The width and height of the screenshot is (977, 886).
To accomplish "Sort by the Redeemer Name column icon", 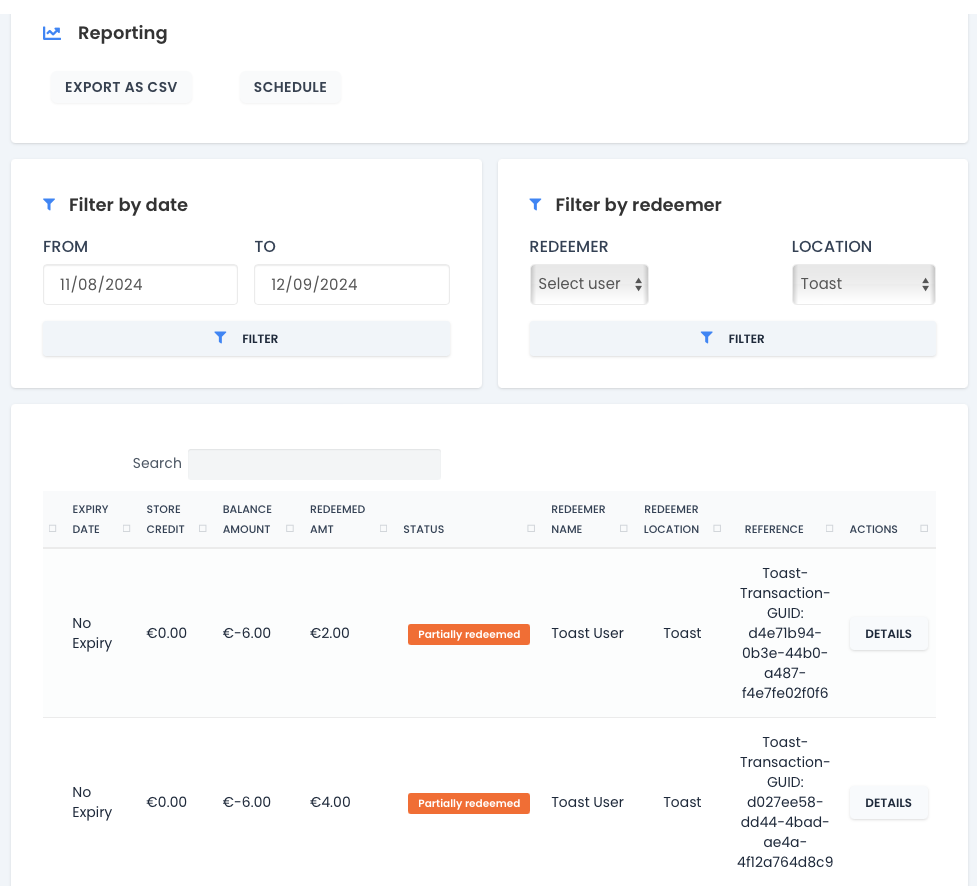I will pos(623,529).
